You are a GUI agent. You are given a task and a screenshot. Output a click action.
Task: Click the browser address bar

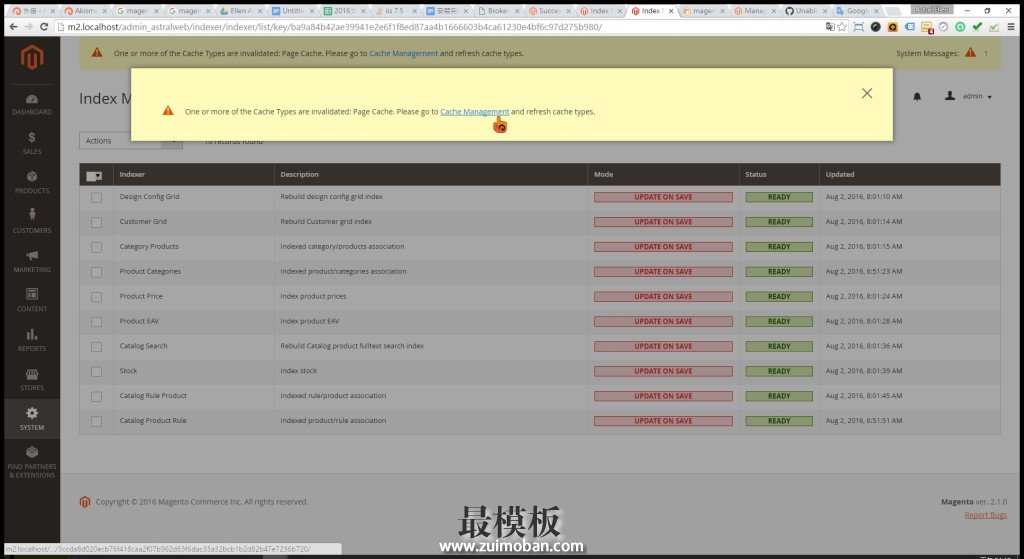coord(400,26)
